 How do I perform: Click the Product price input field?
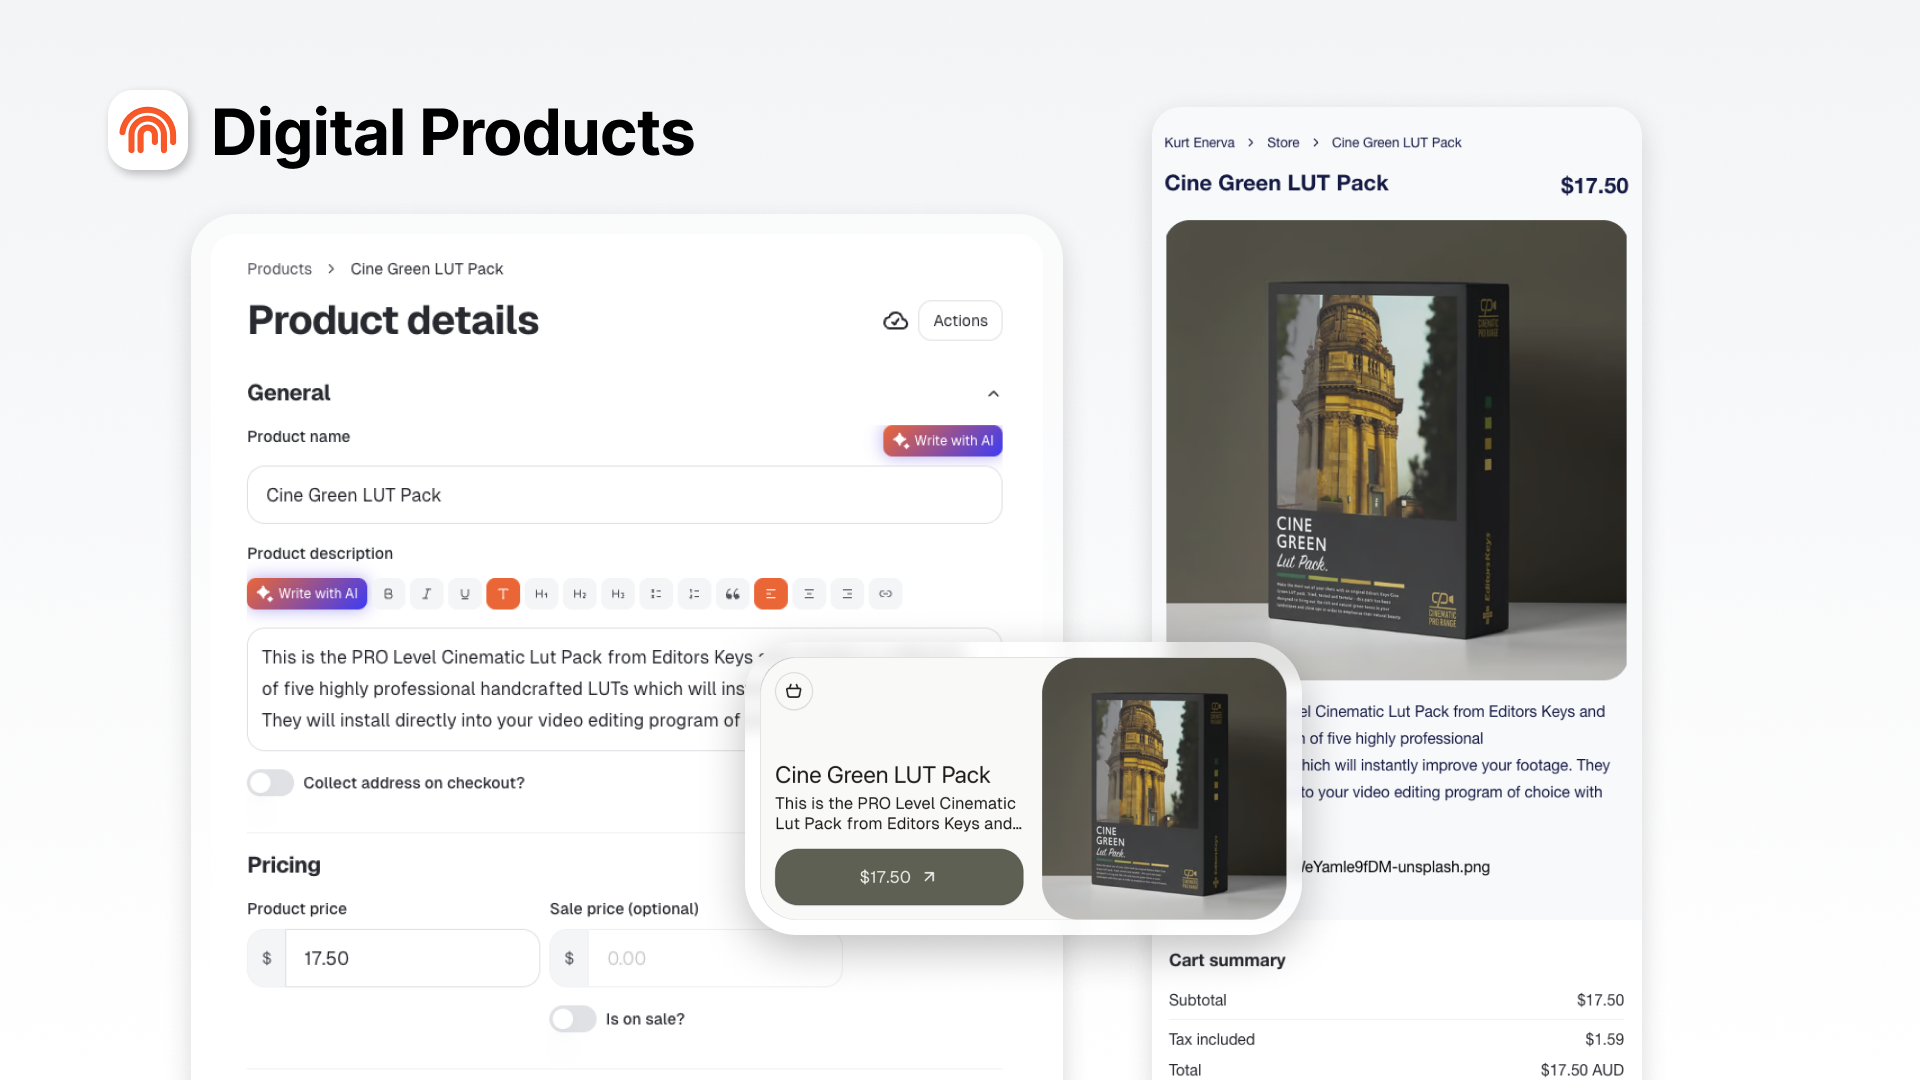(x=412, y=958)
